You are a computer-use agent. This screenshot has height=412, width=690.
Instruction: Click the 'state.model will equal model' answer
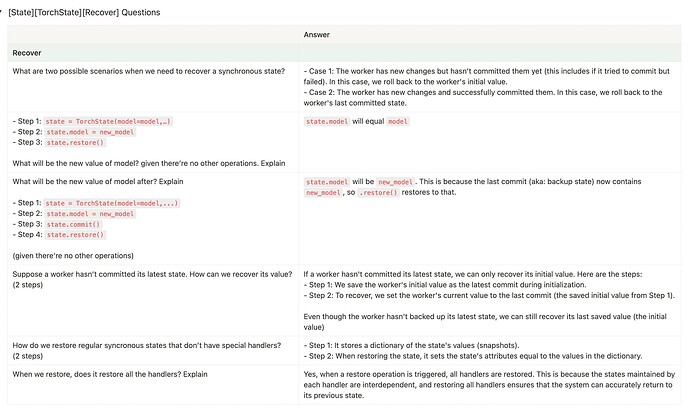(x=357, y=121)
